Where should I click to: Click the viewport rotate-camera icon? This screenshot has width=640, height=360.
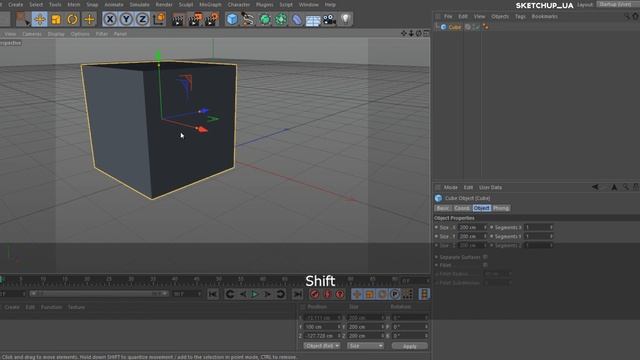coord(418,33)
